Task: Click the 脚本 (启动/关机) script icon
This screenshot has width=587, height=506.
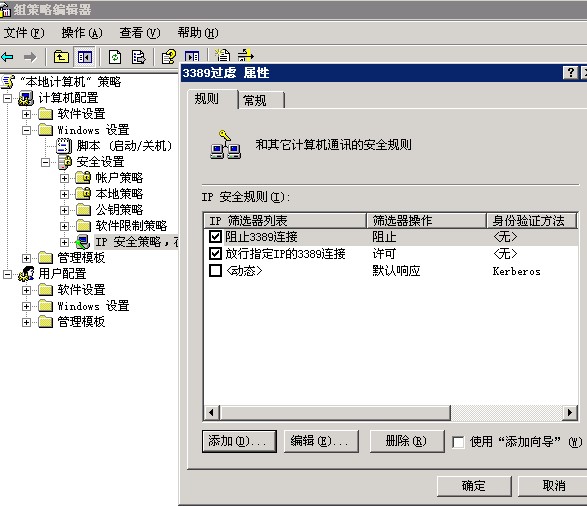Action: [x=64, y=146]
